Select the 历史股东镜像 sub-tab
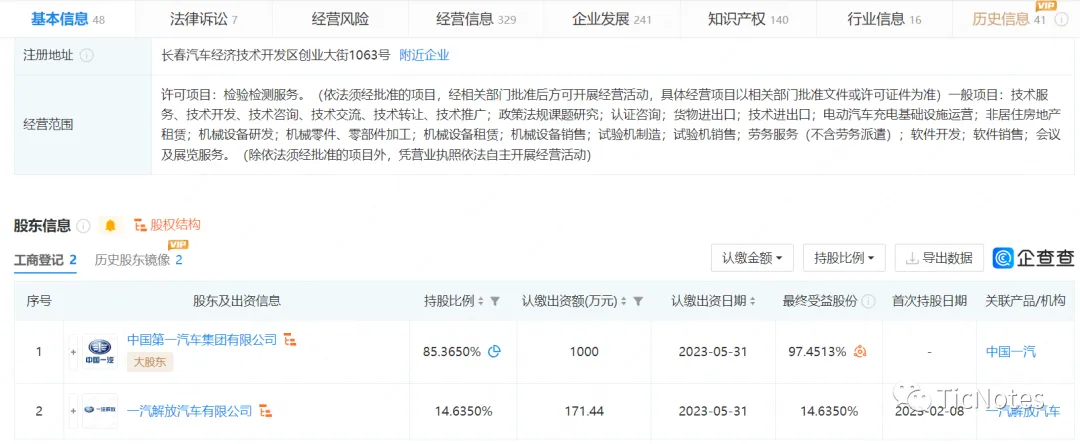Viewport: 1080px width, 444px height. pos(138,260)
